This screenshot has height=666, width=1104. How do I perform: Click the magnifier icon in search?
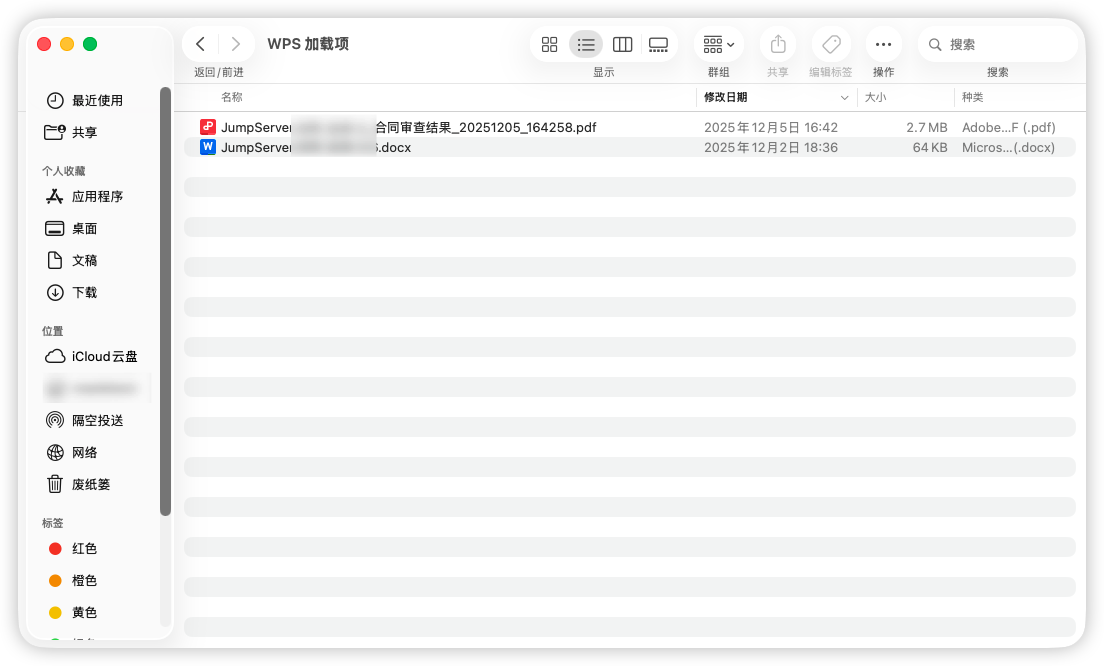coord(935,44)
